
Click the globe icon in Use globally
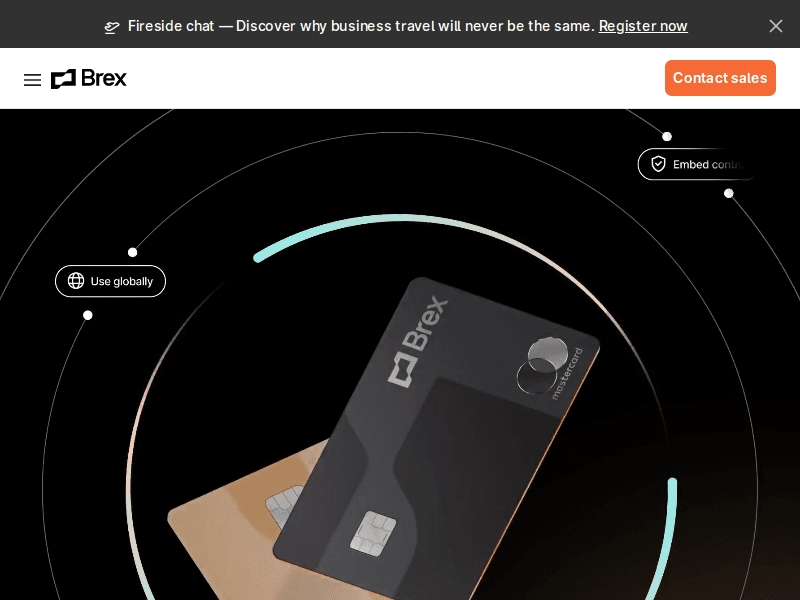(x=76, y=281)
